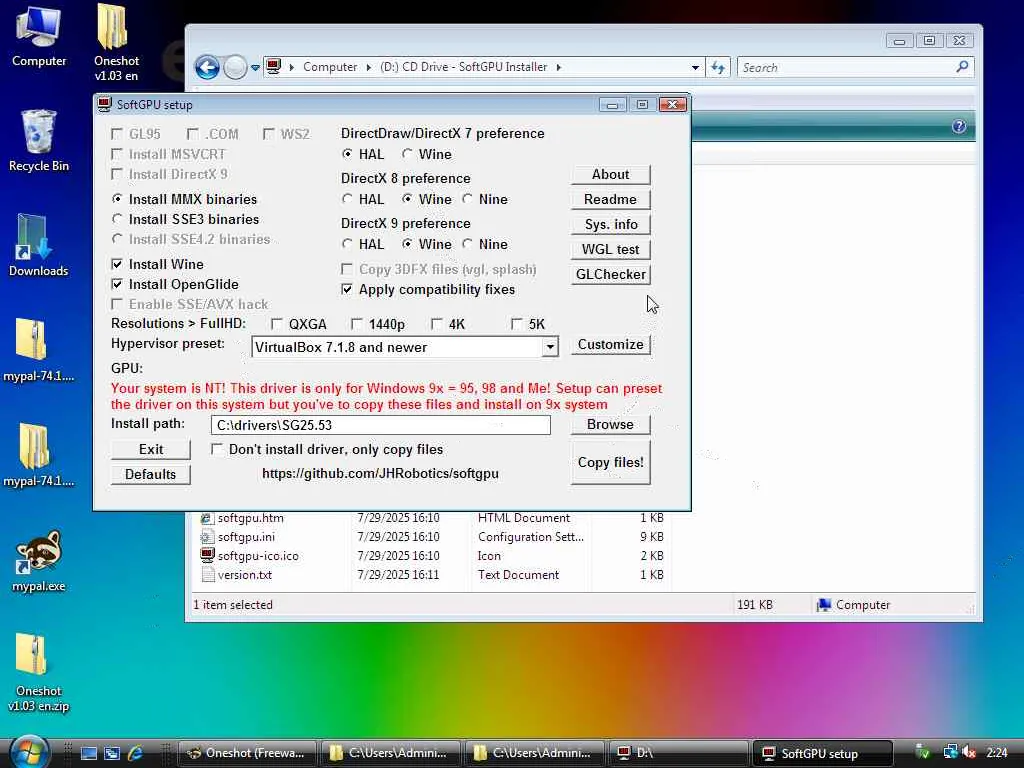Click Switch between windows quick launch icon

[112, 753]
